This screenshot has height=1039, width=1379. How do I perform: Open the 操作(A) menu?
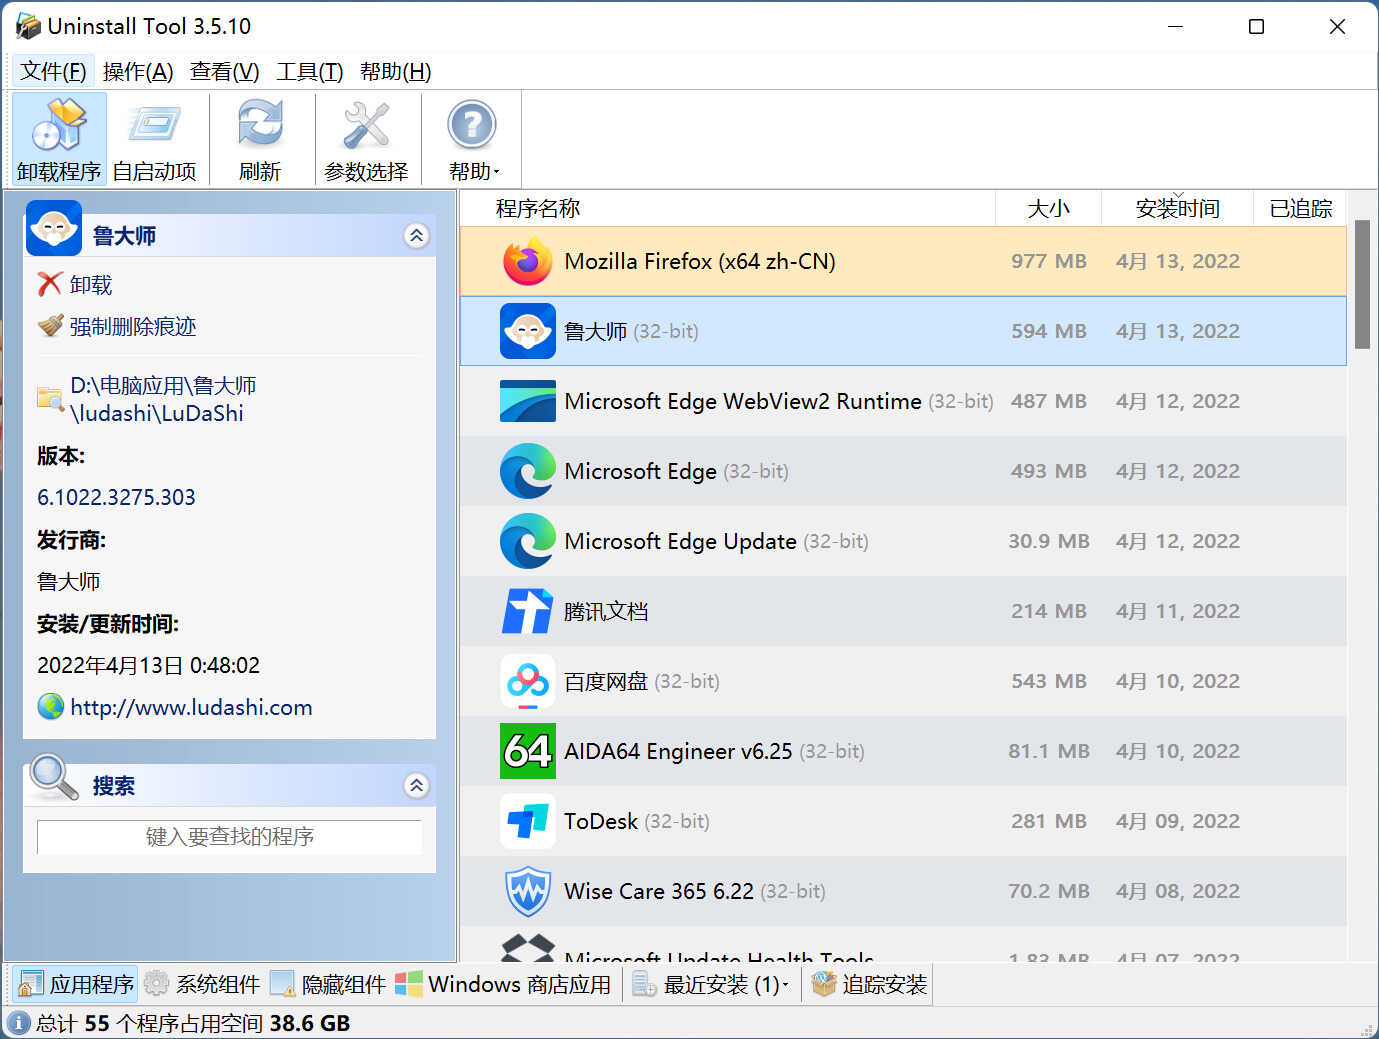tap(138, 72)
